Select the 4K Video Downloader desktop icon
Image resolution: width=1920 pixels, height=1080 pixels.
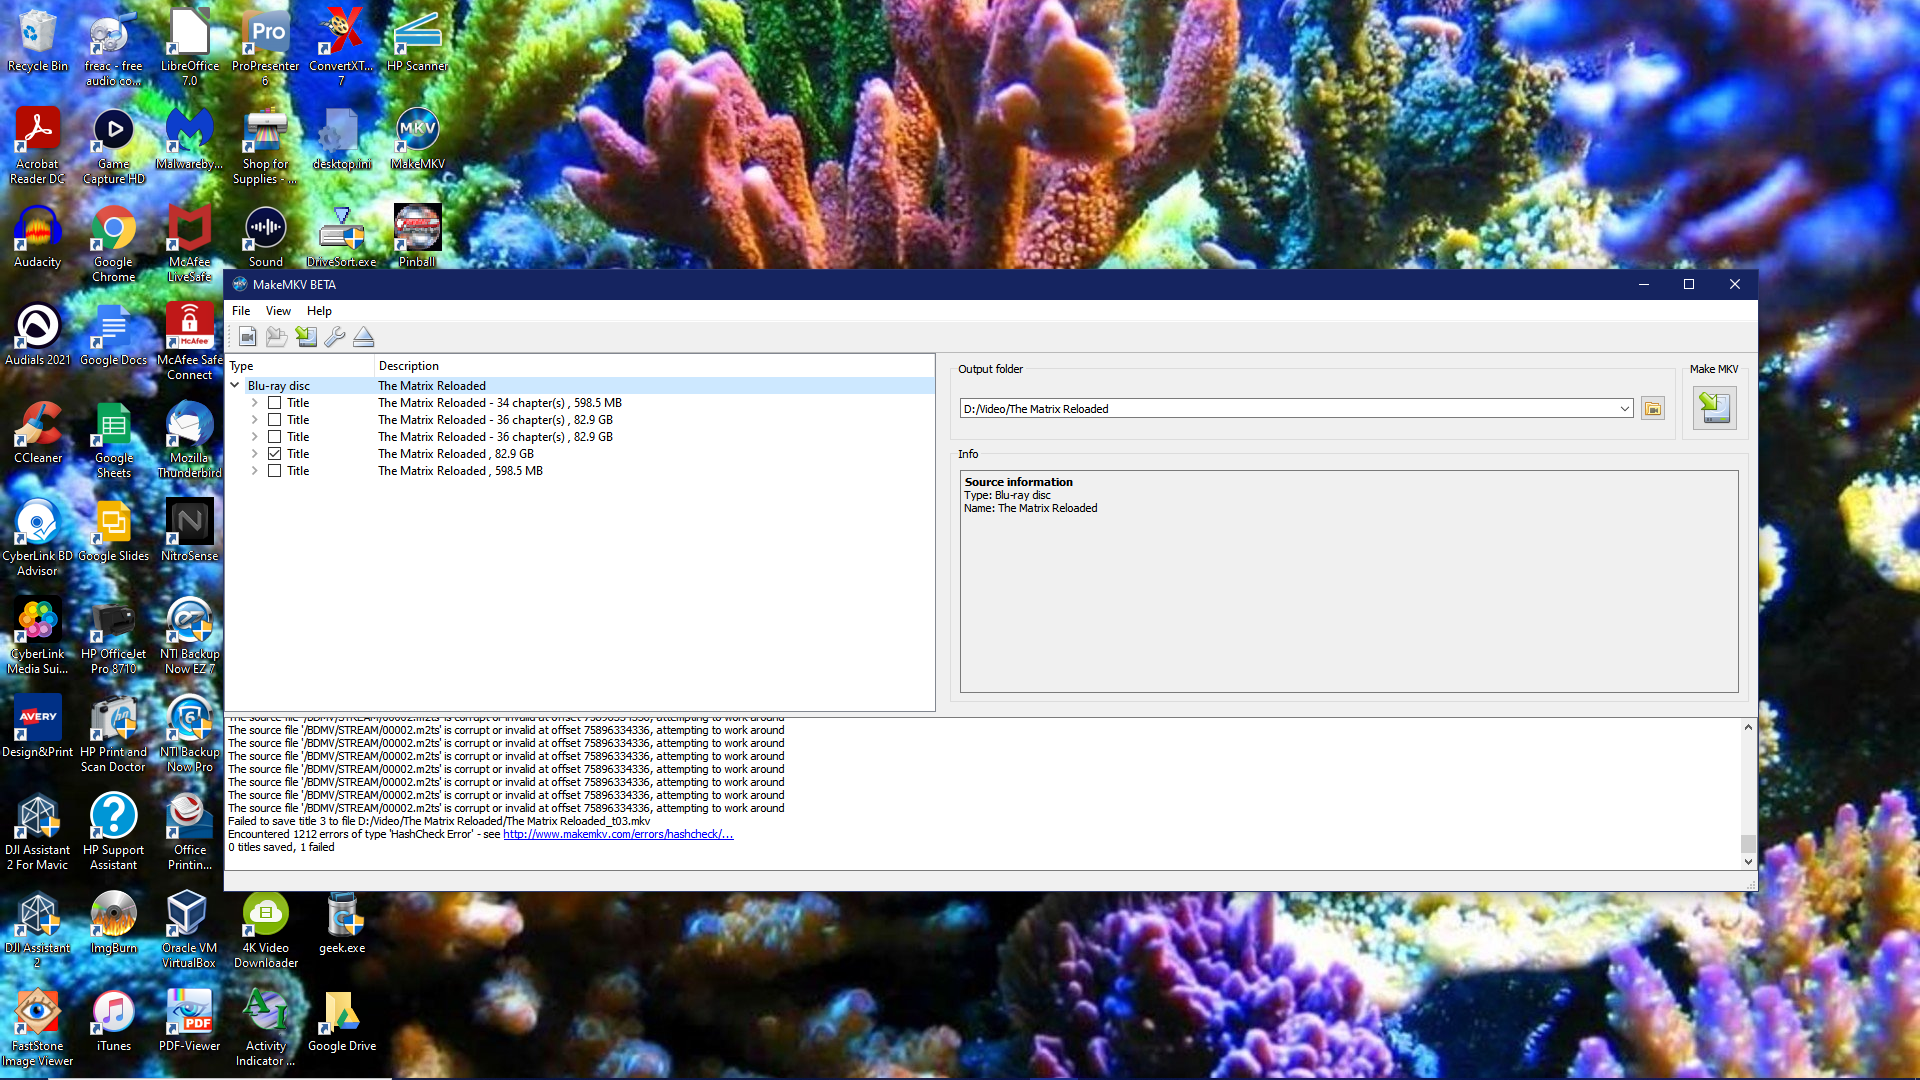point(266,930)
